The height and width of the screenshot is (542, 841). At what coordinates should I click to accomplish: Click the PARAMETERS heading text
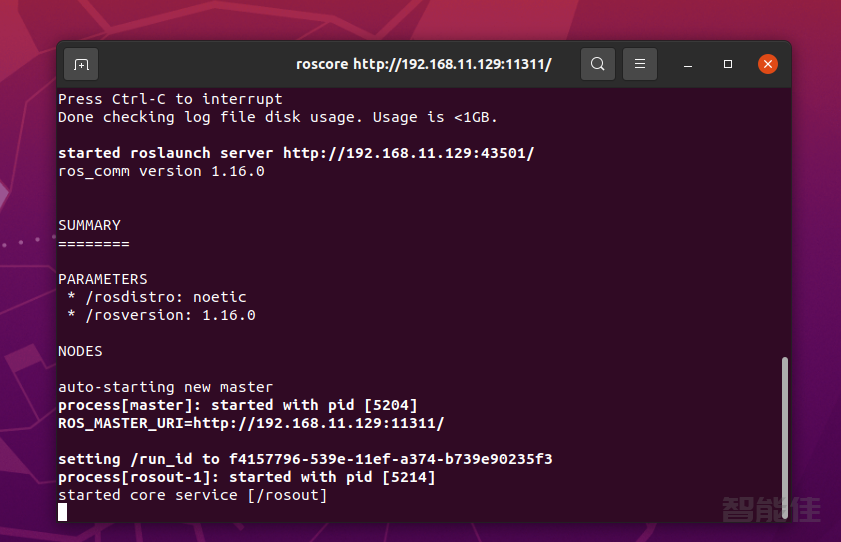102,279
